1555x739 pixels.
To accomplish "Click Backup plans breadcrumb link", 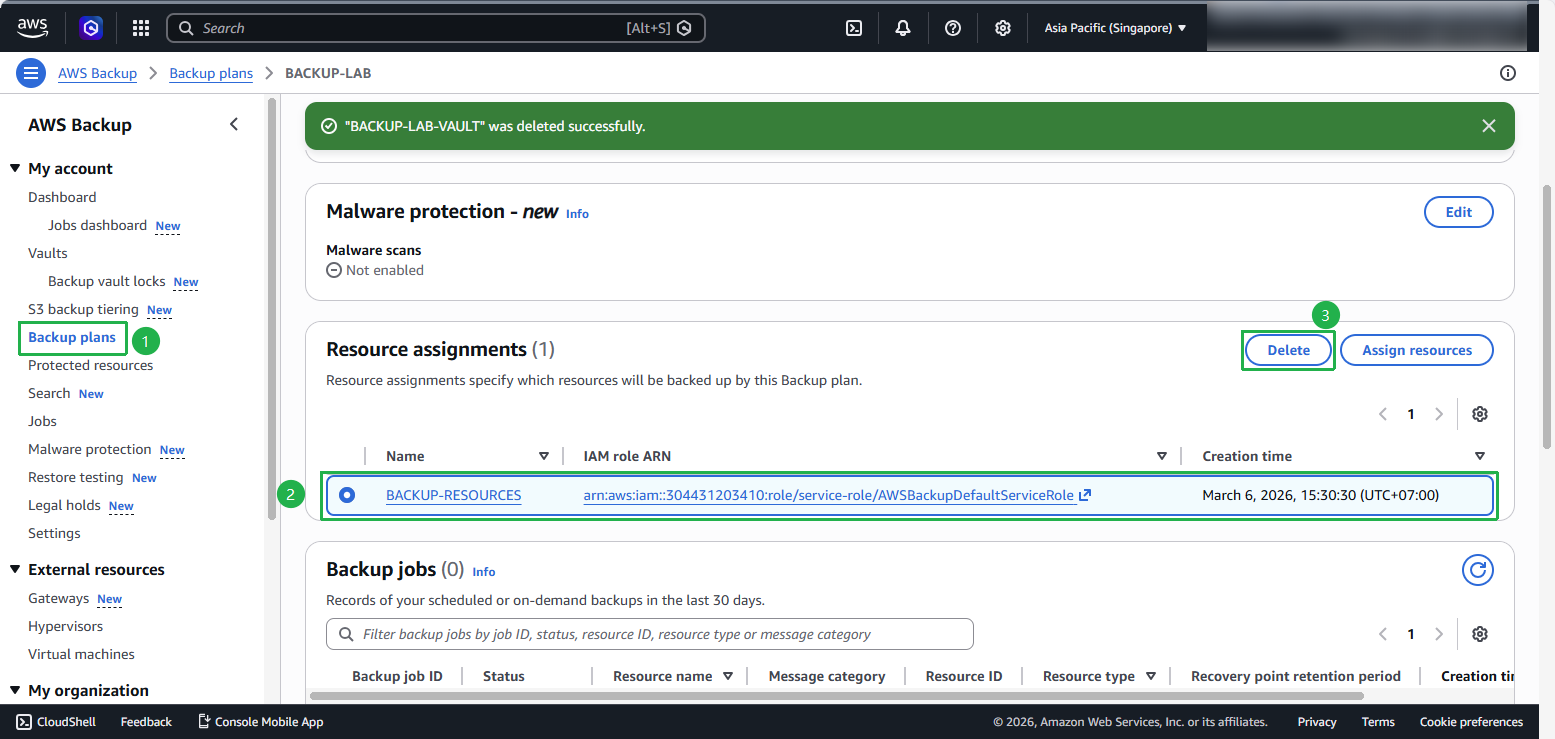I will pos(211,73).
